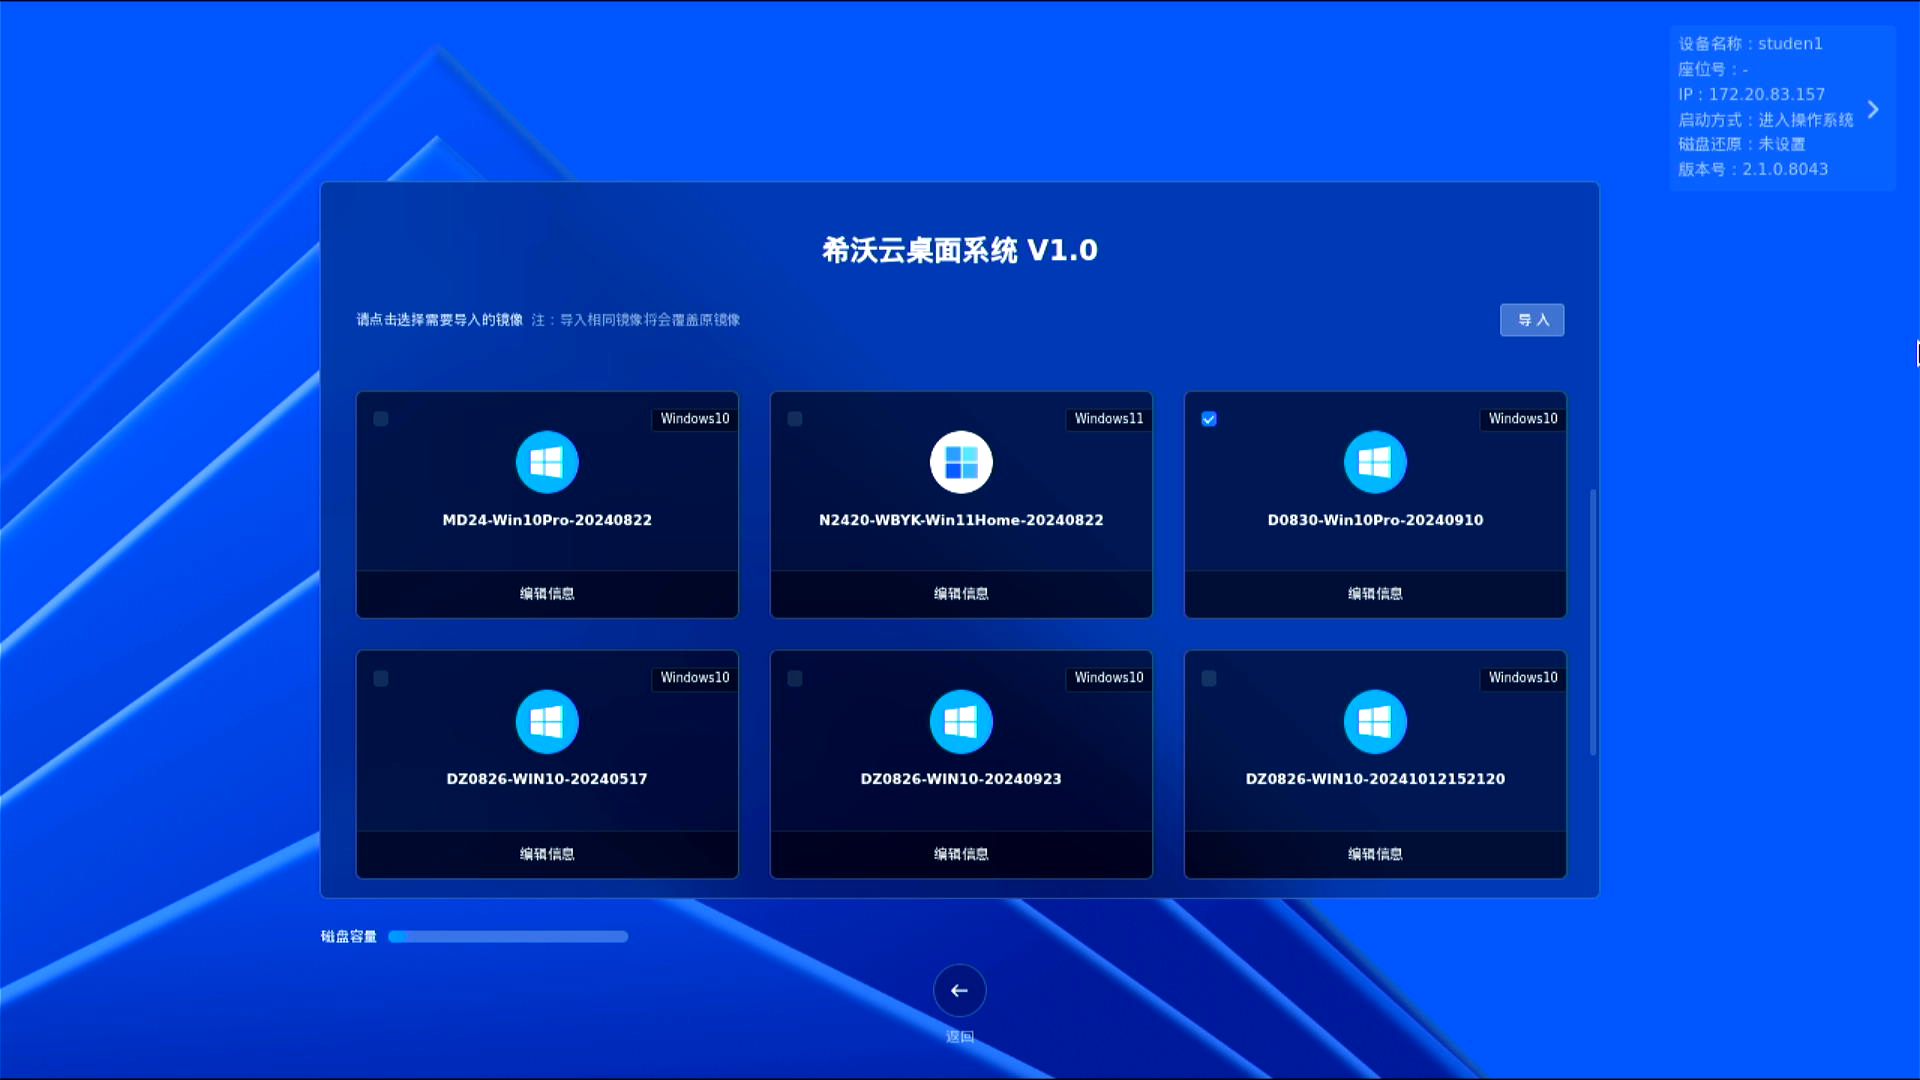Click the MD24-Win10Pro-20240822 image name
The image size is (1920, 1080).
click(x=547, y=520)
